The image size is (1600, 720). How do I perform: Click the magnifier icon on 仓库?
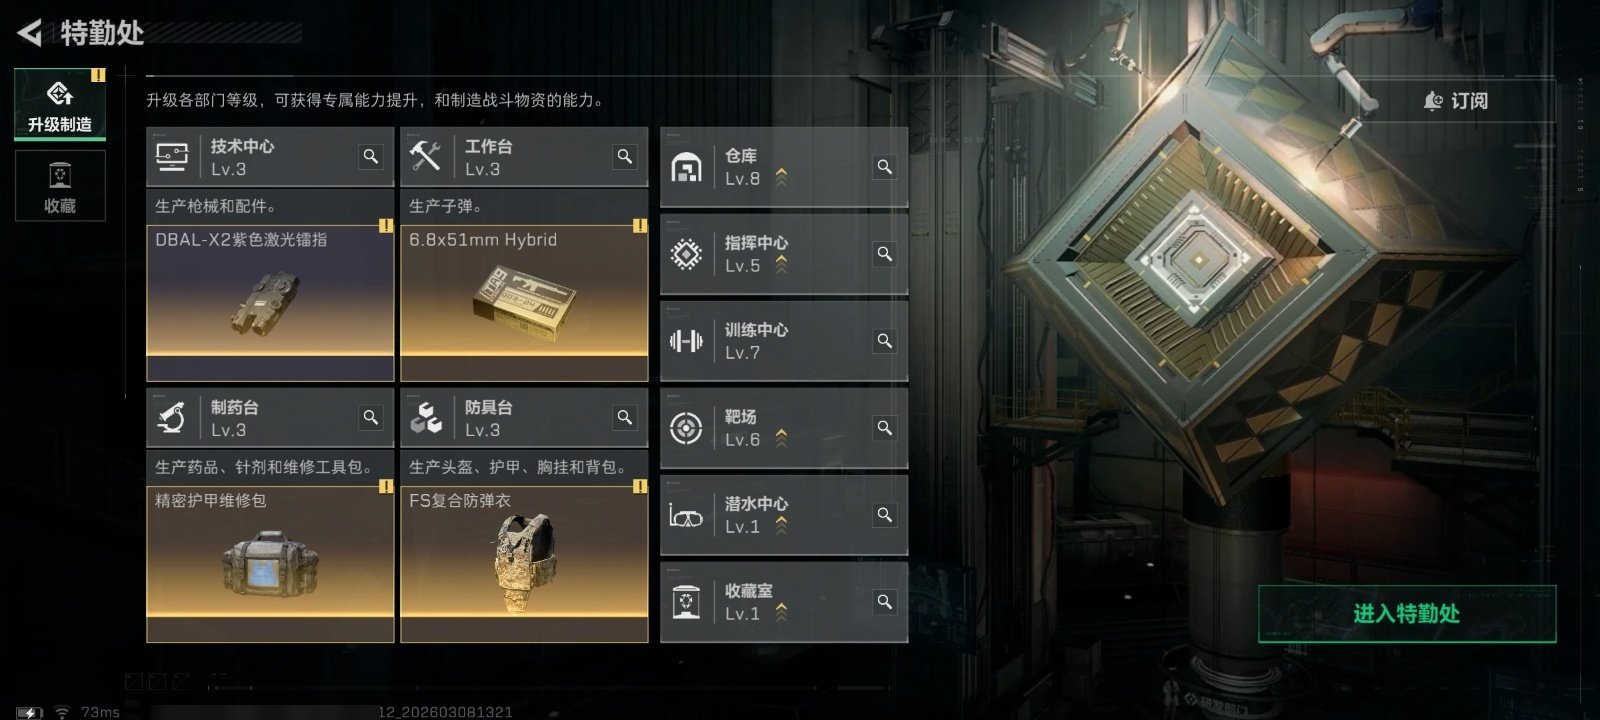point(885,167)
